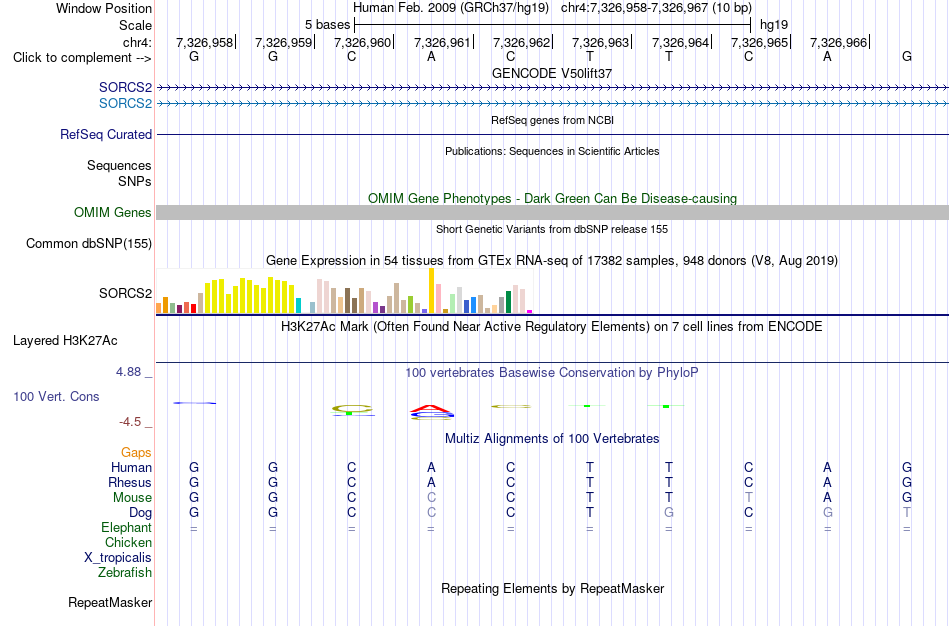Click the dark blue SORCS2 transcript arrow line
Image resolution: width=950 pixels, height=626 pixels.
coord(552,88)
